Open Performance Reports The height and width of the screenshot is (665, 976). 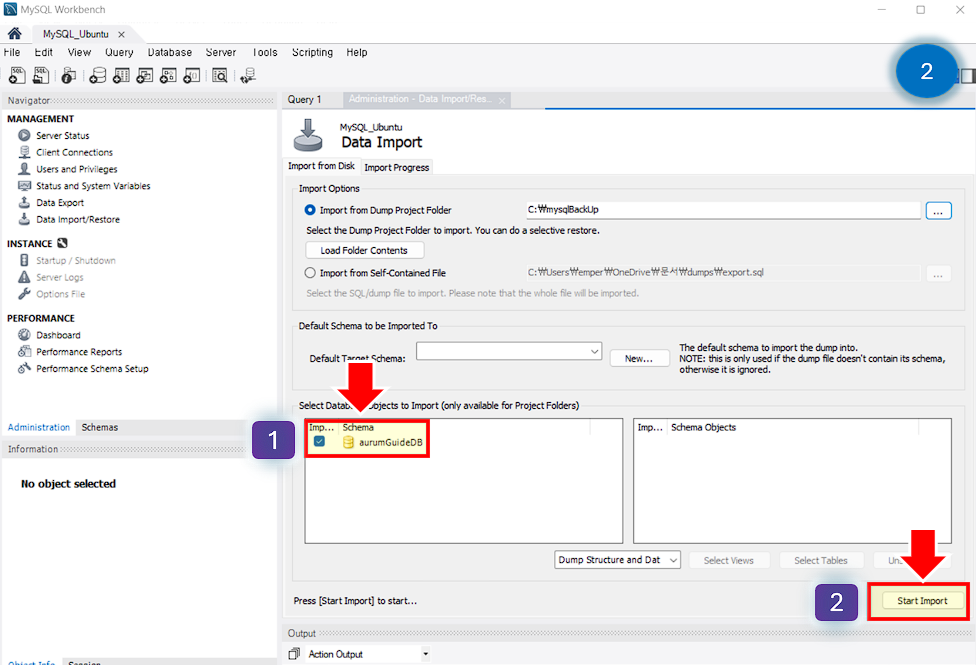pyautogui.click(x=79, y=352)
